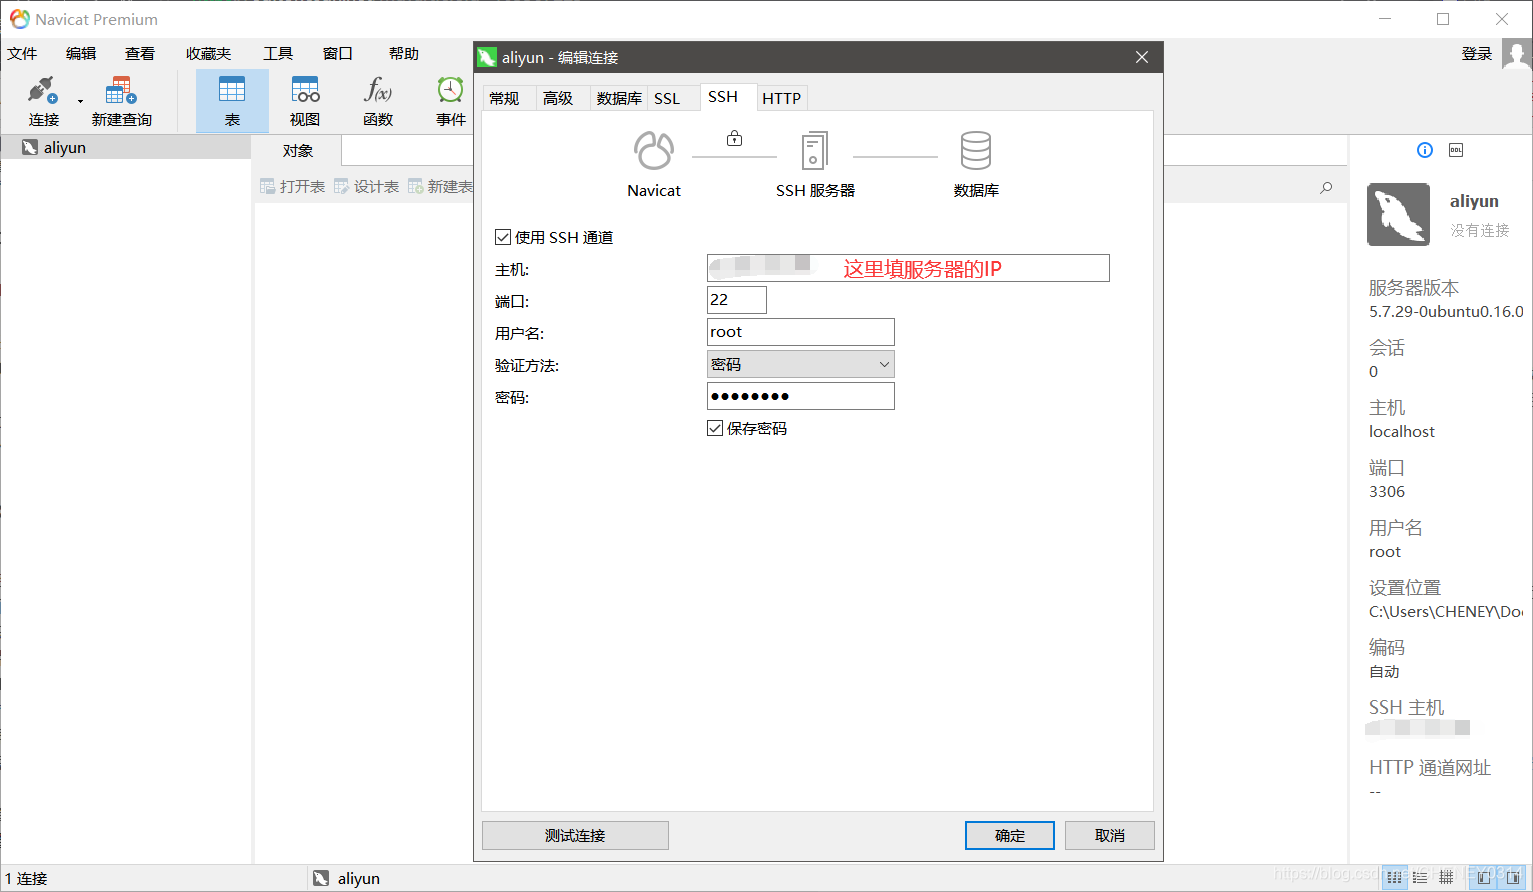Click the 数据库 cylinder icon in diagram

tap(976, 151)
